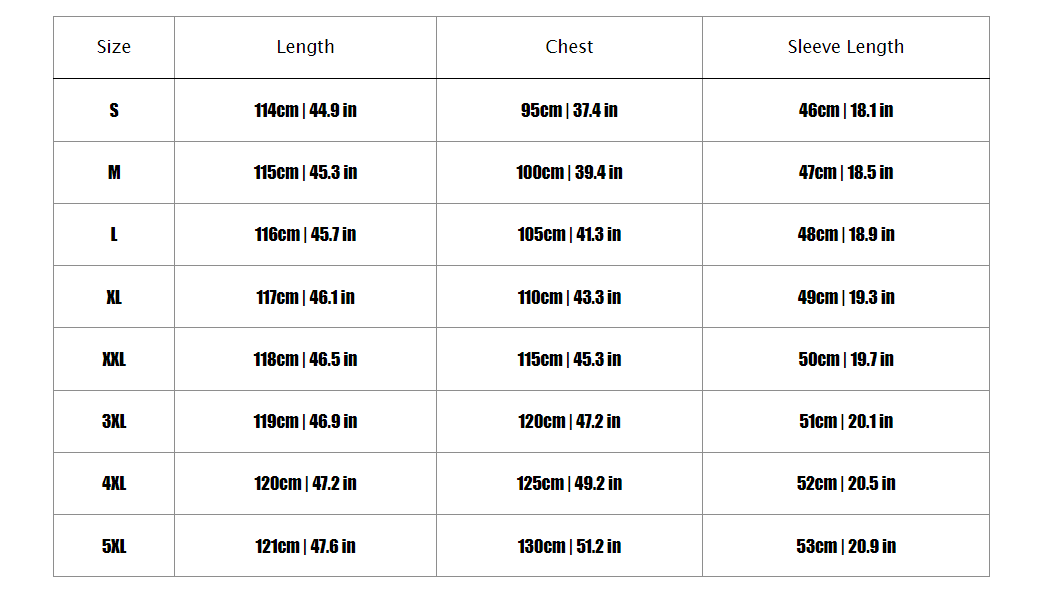This screenshot has height=602, width=1047.
Task: Click the 51cm | 20.1 in sleeve cell
Action: [846, 421]
